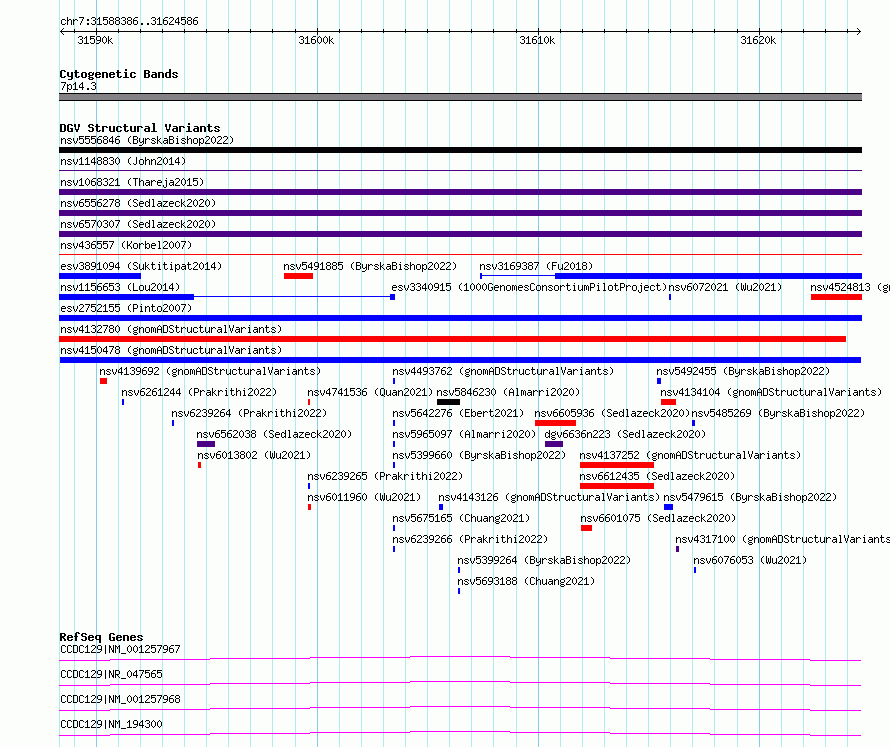Click the nsv5693188 (Chuang2021) label
This screenshot has height=747, width=890.
click(526, 581)
